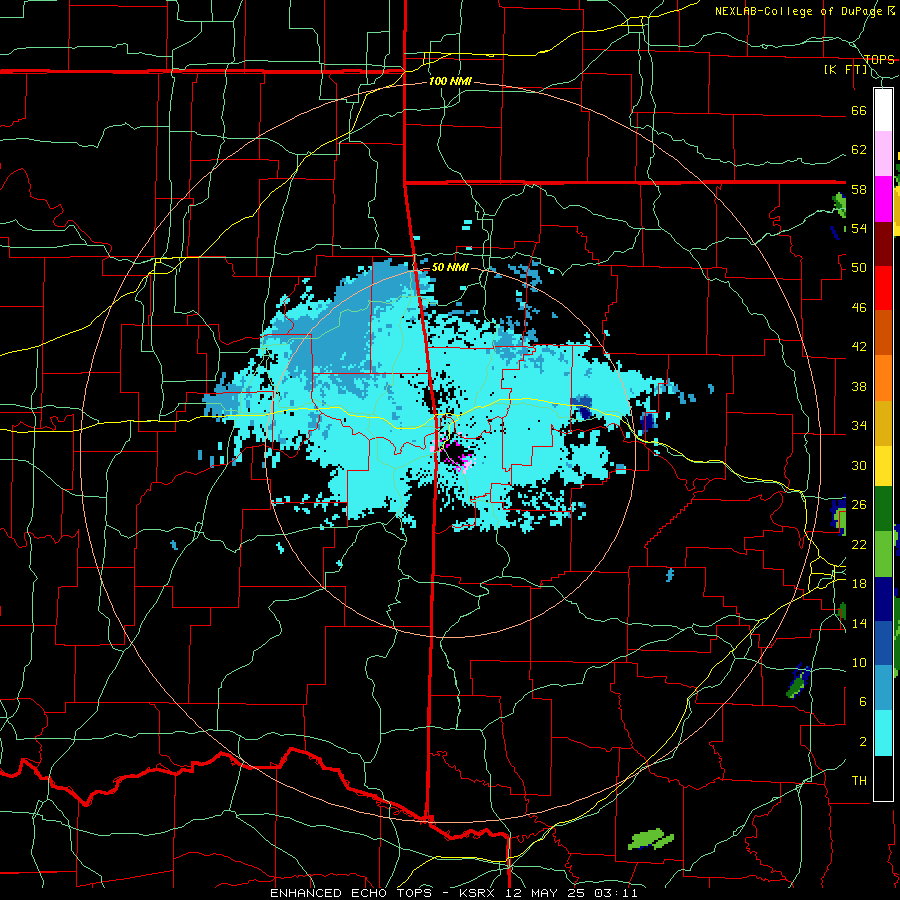Click the 'TOPS' legend heading
Image resolution: width=900 pixels, height=900 pixels.
pyautogui.click(x=879, y=59)
